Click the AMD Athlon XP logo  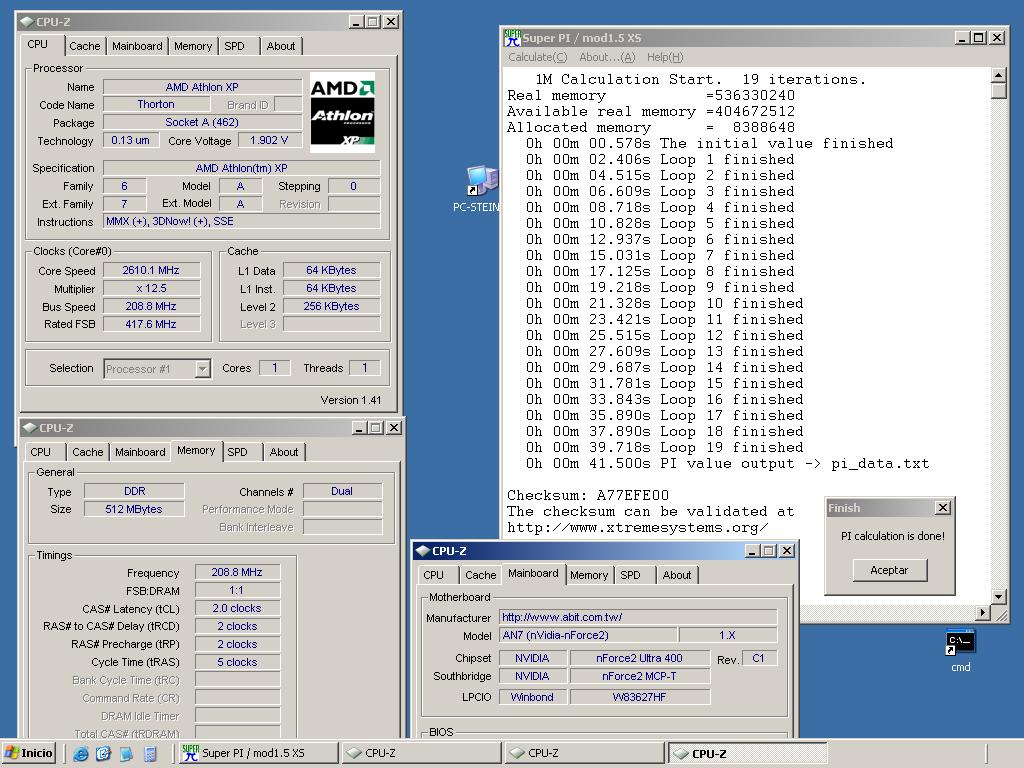(x=342, y=112)
